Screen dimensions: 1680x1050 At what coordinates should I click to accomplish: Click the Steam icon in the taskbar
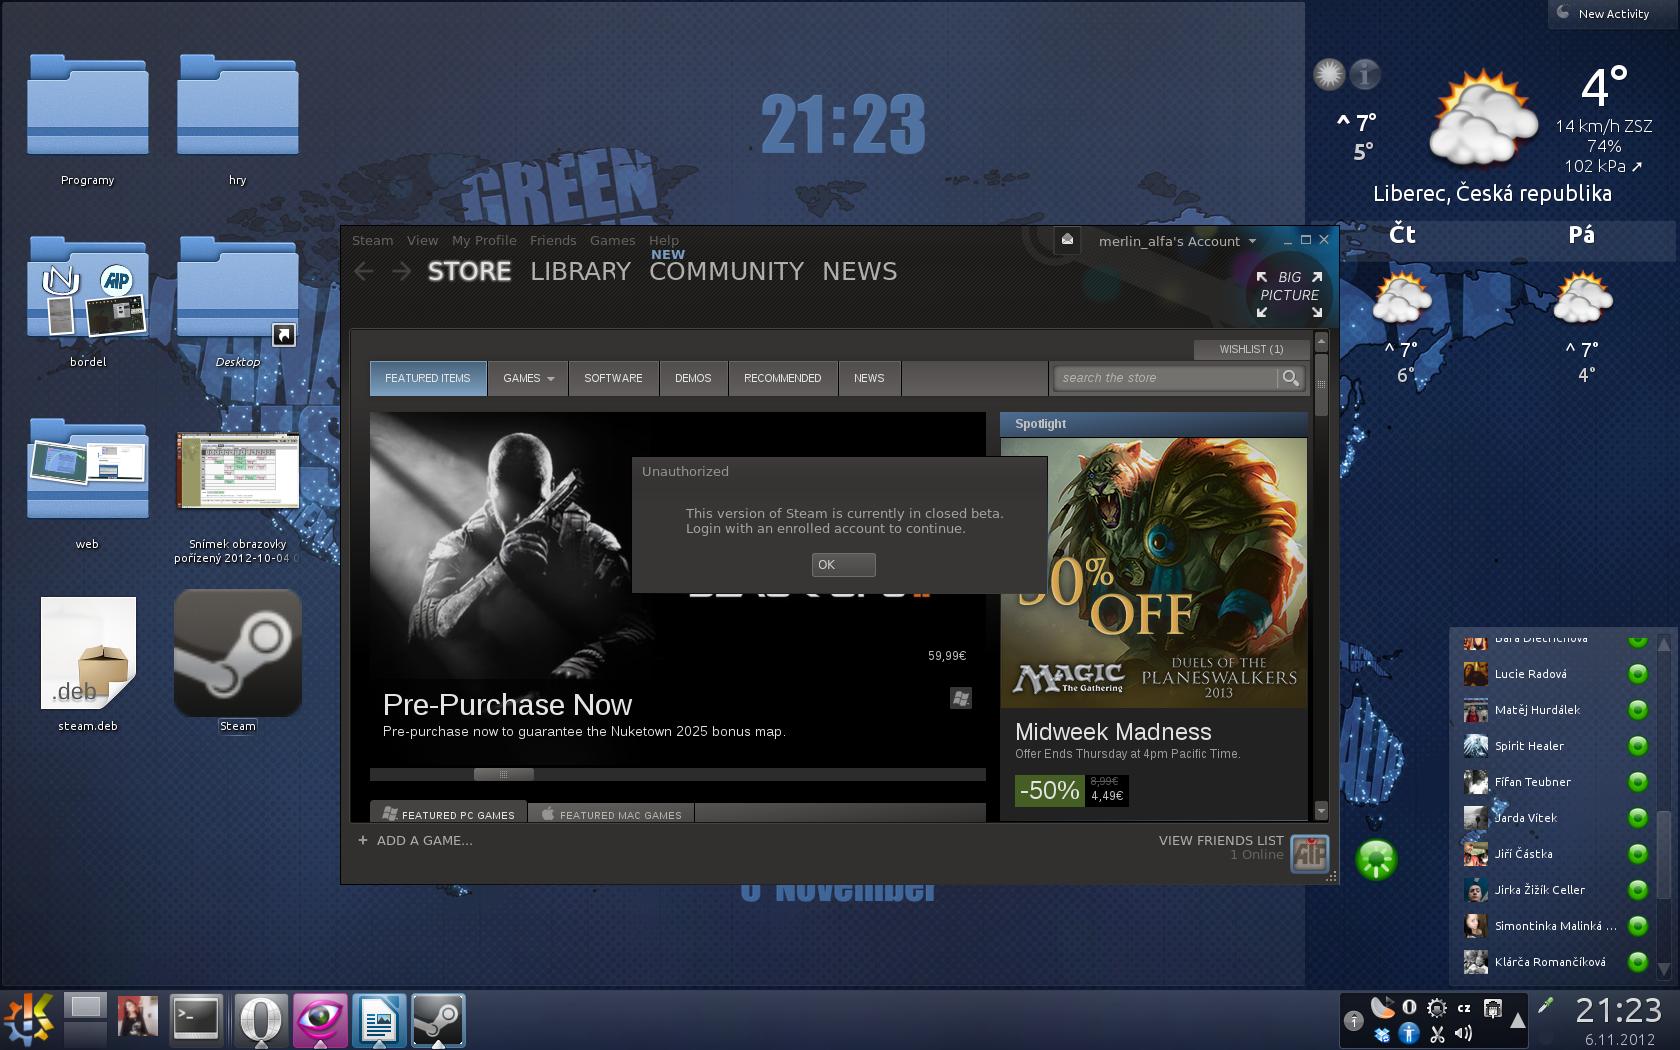(437, 1020)
